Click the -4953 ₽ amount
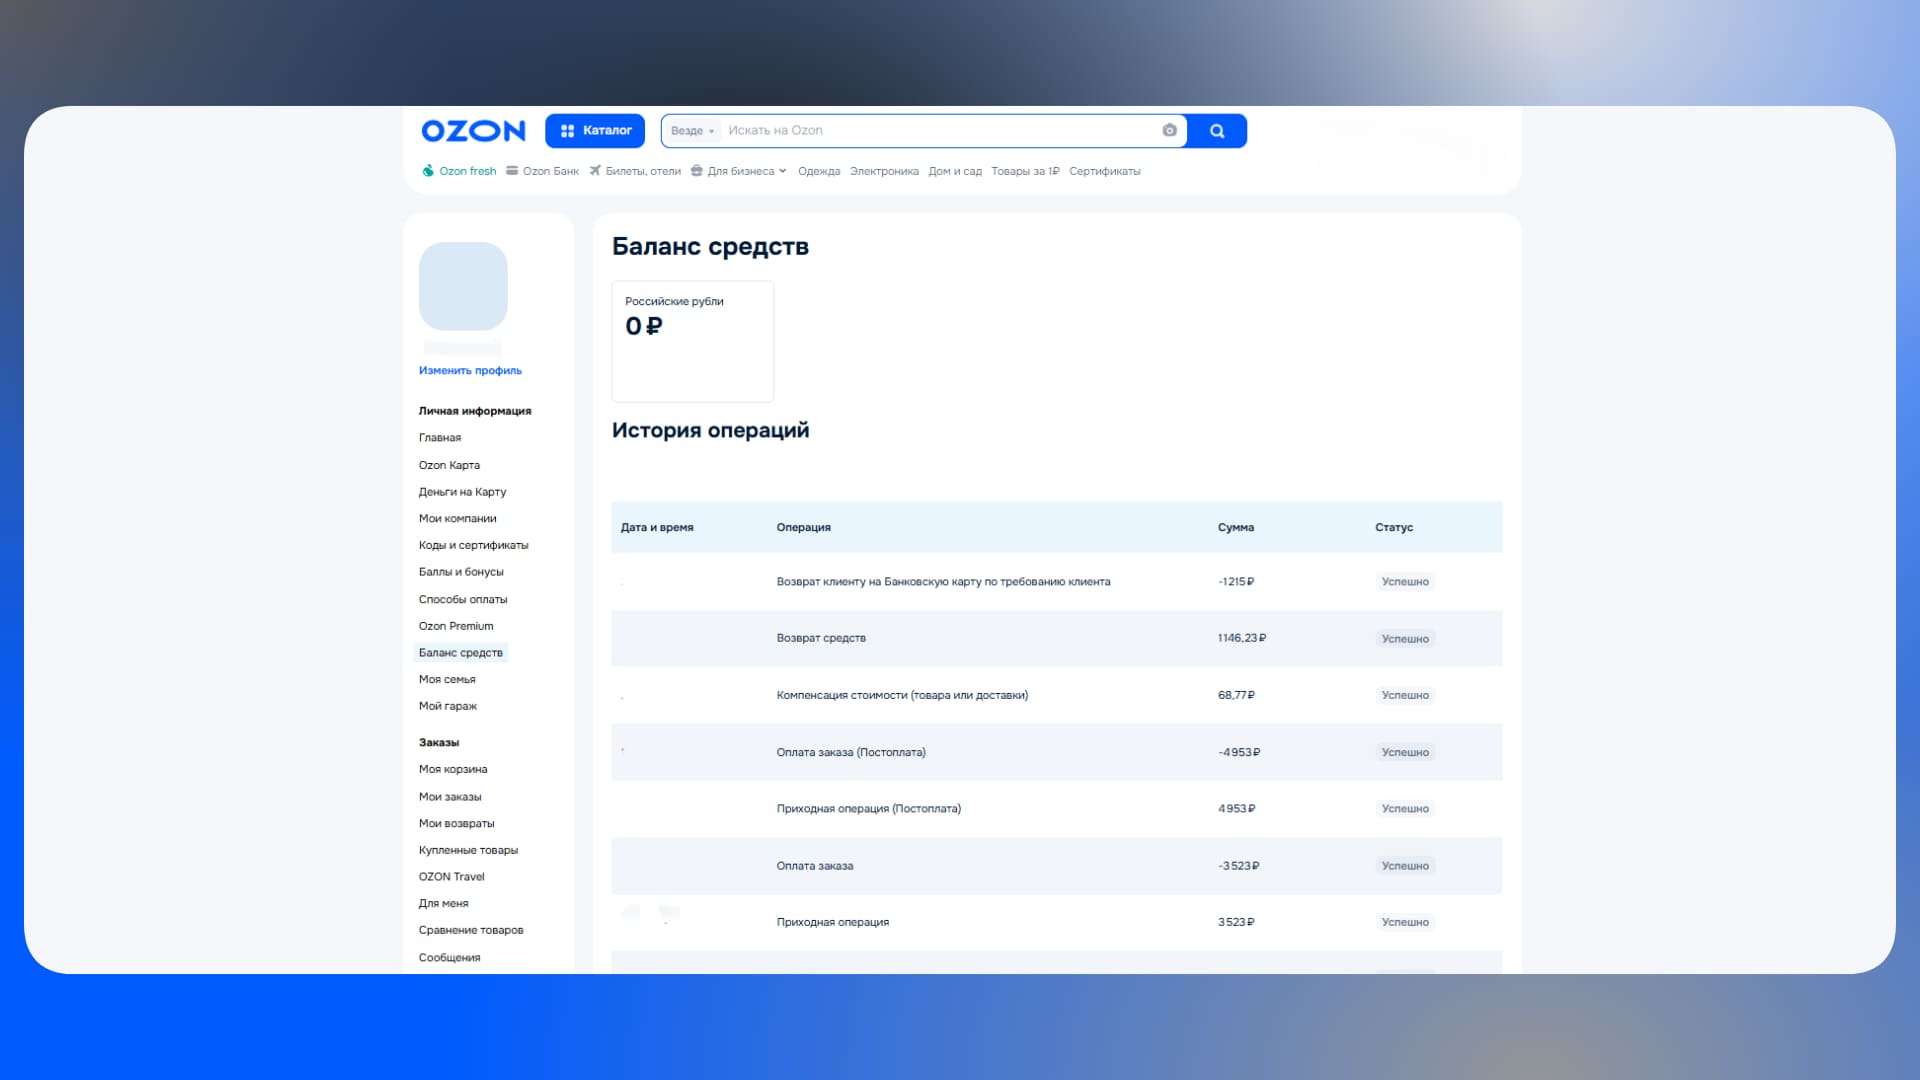This screenshot has width=1920, height=1080. pyautogui.click(x=1239, y=752)
